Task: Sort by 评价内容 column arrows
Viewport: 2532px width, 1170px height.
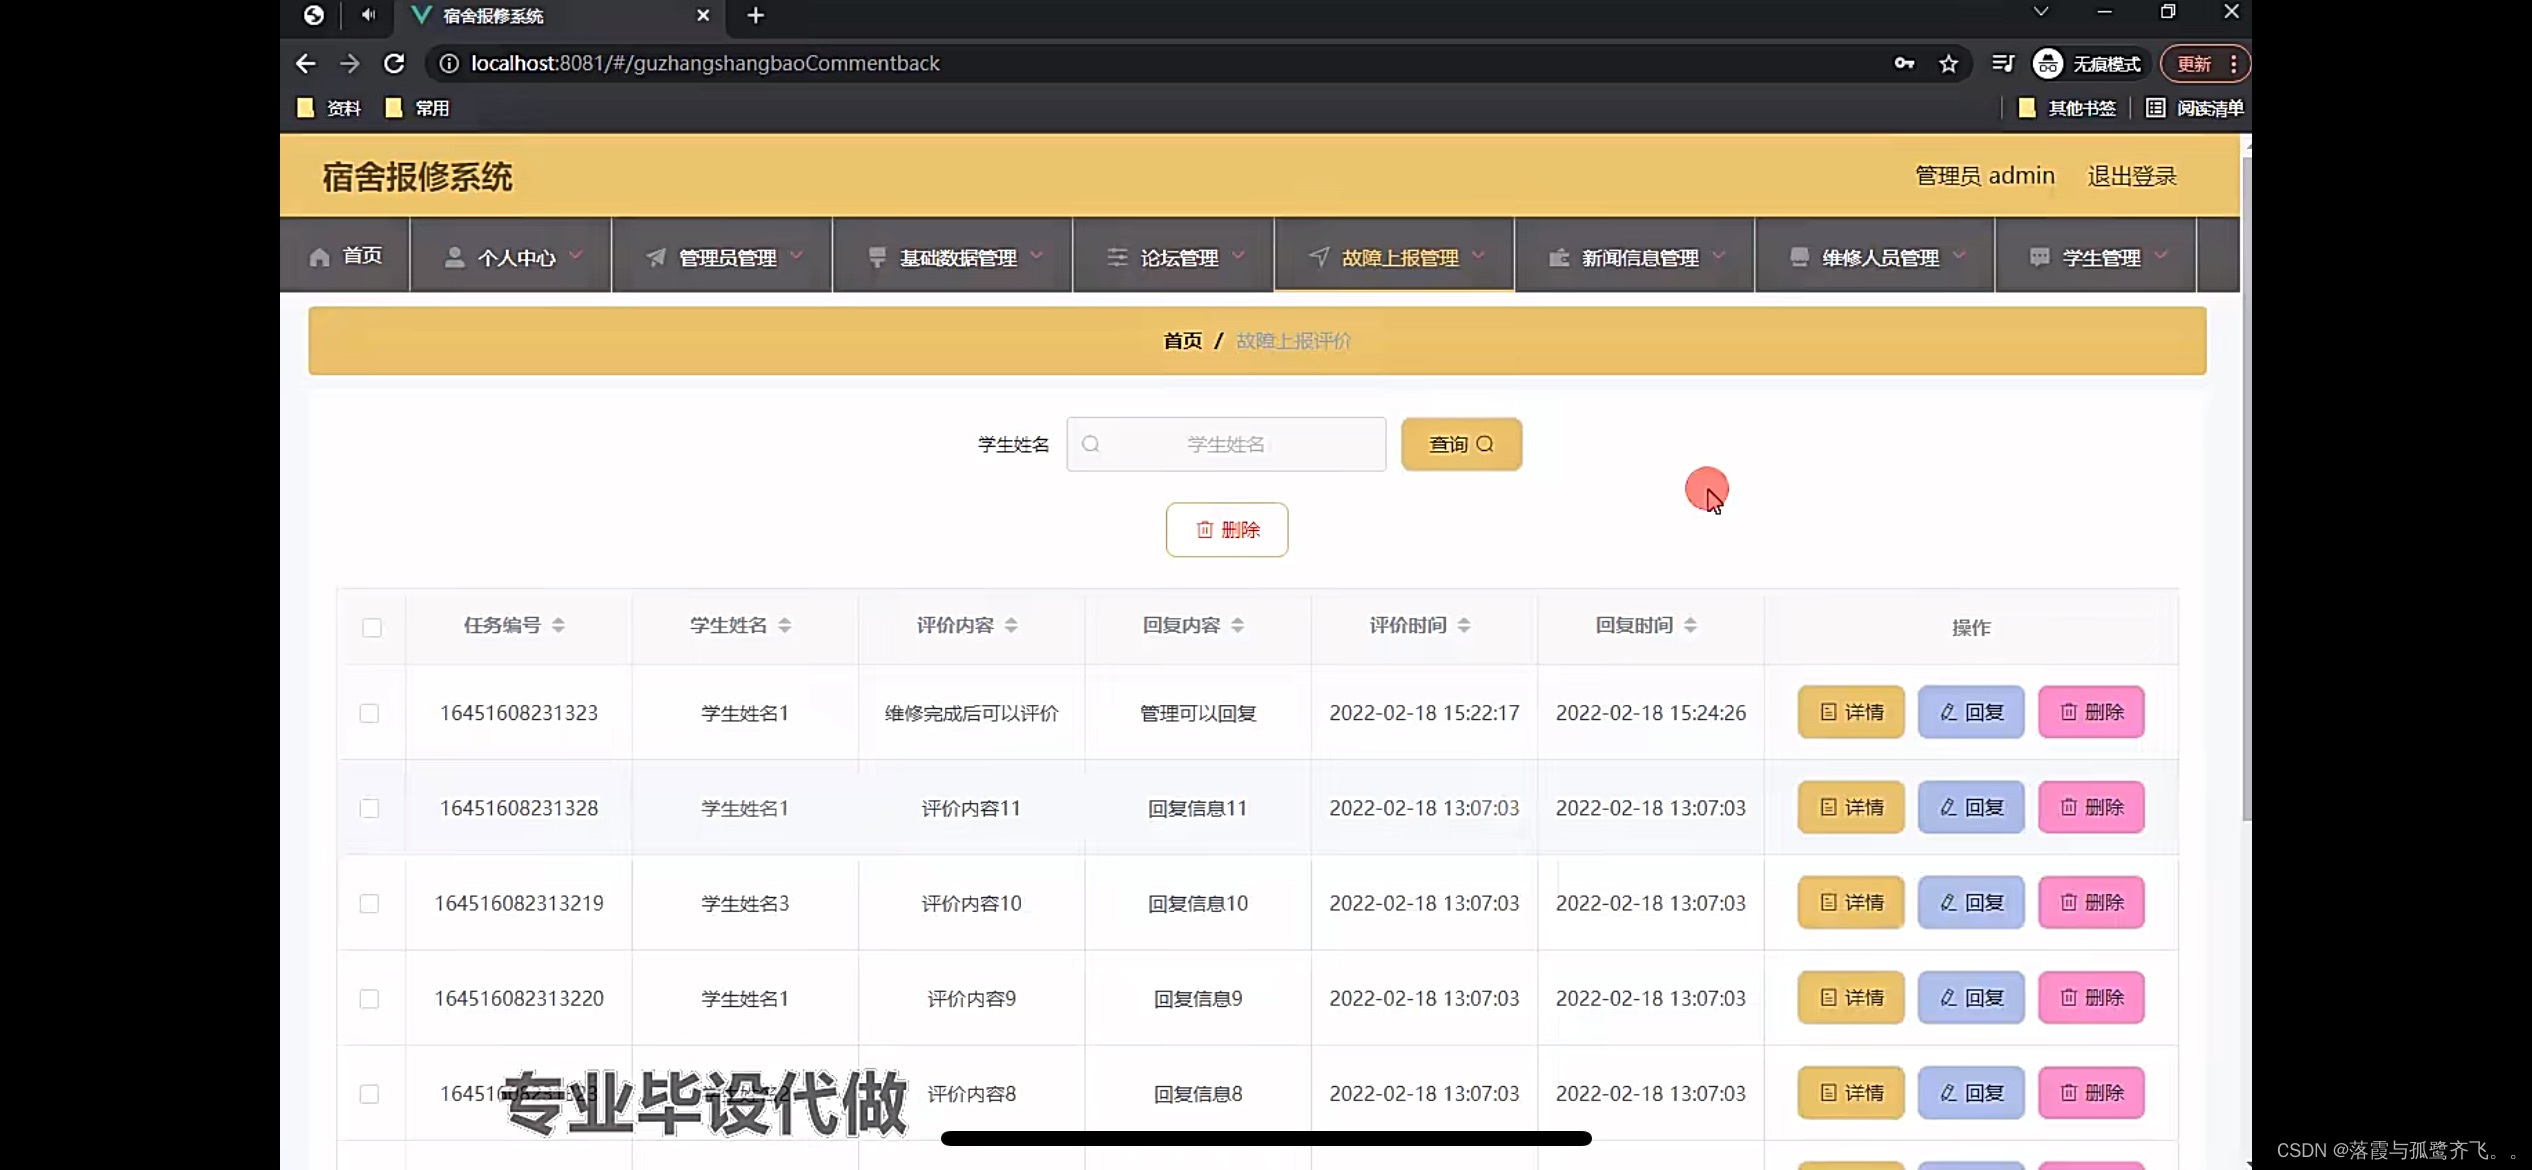Action: pos(1011,625)
